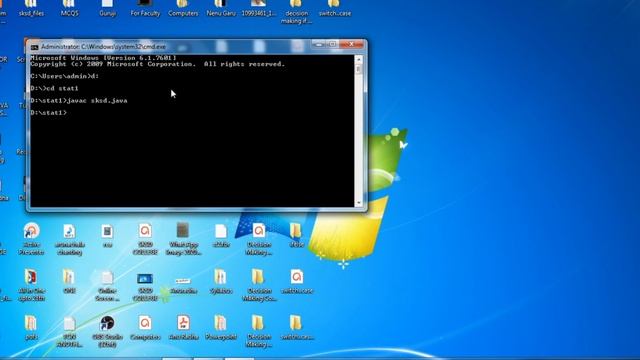Open the sksd_files folder on desktop

pos(31,8)
